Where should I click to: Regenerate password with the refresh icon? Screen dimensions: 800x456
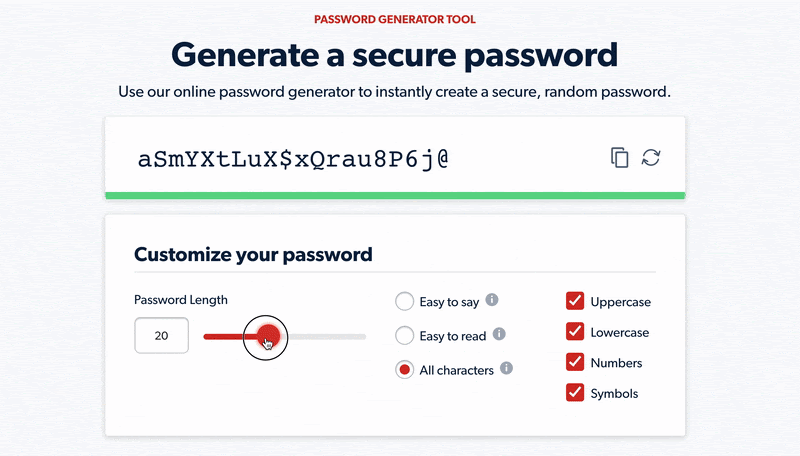[x=651, y=157]
